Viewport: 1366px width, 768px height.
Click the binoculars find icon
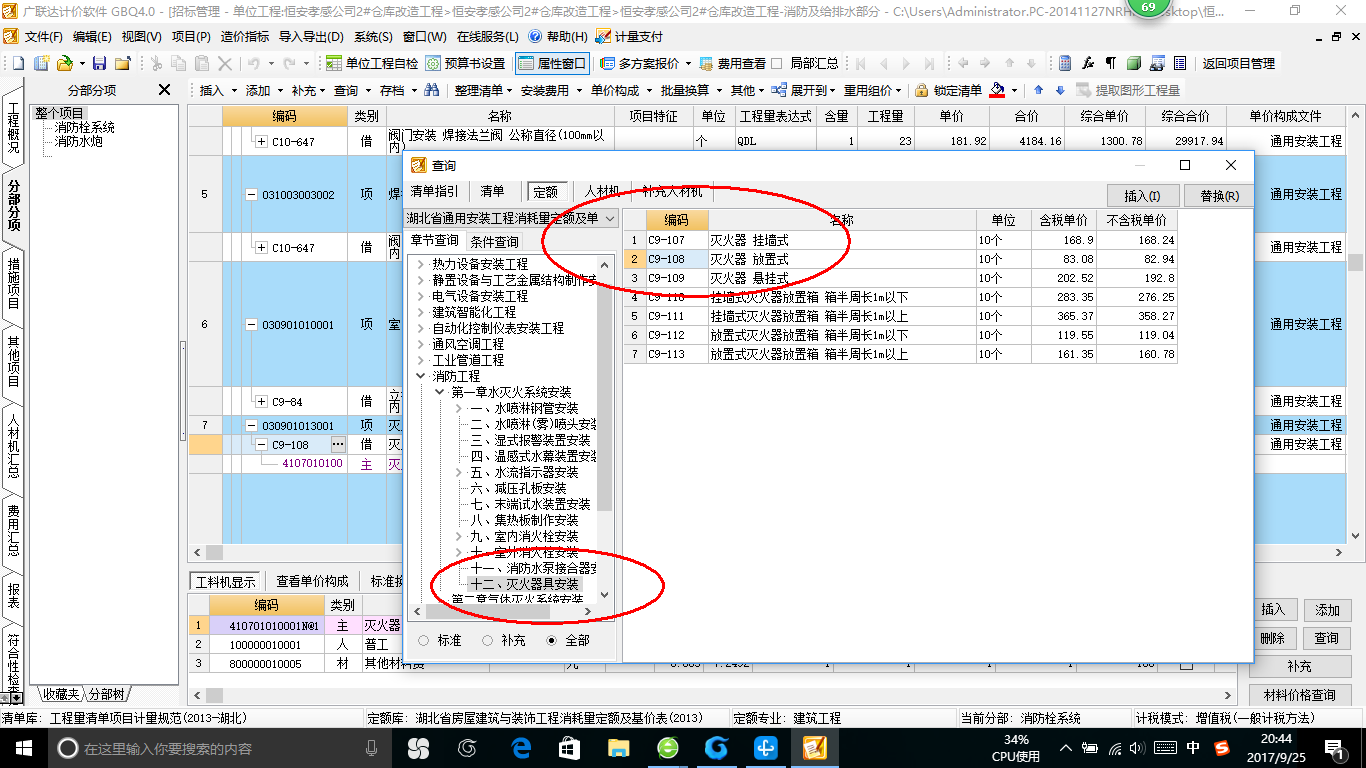pos(432,90)
